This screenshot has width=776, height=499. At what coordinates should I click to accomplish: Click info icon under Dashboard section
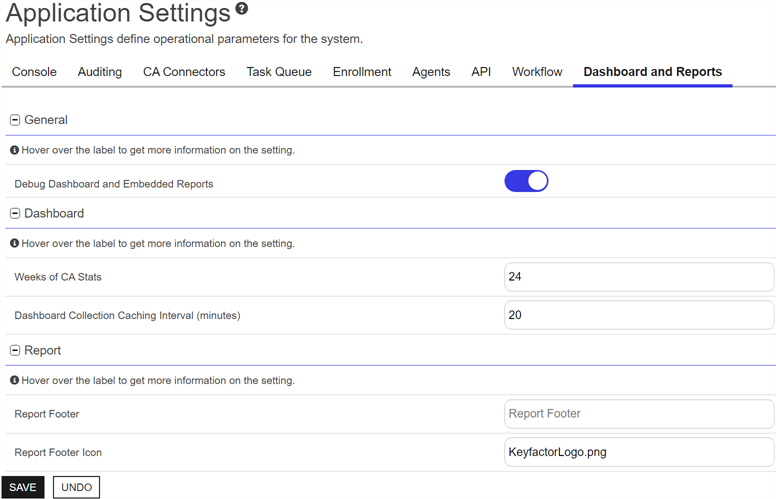[14, 243]
